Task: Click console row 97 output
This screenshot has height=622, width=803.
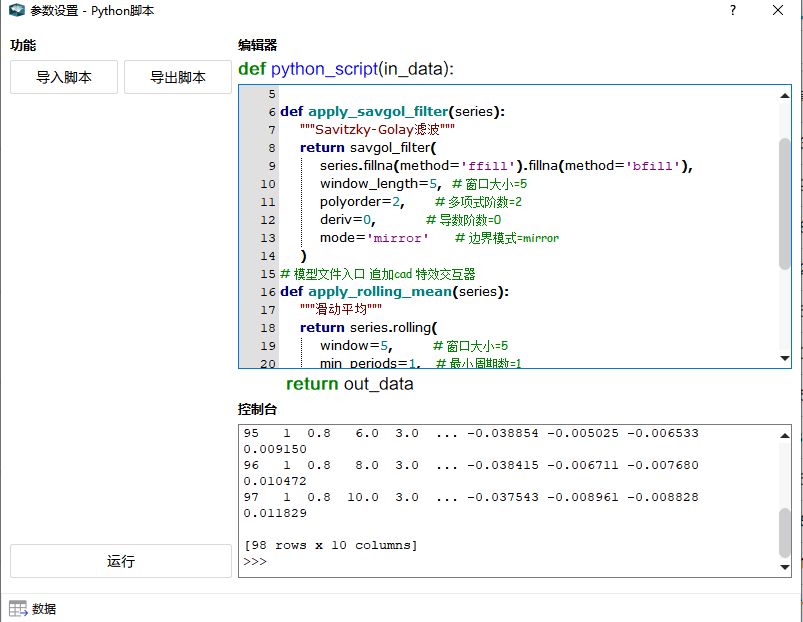Action: coord(471,497)
